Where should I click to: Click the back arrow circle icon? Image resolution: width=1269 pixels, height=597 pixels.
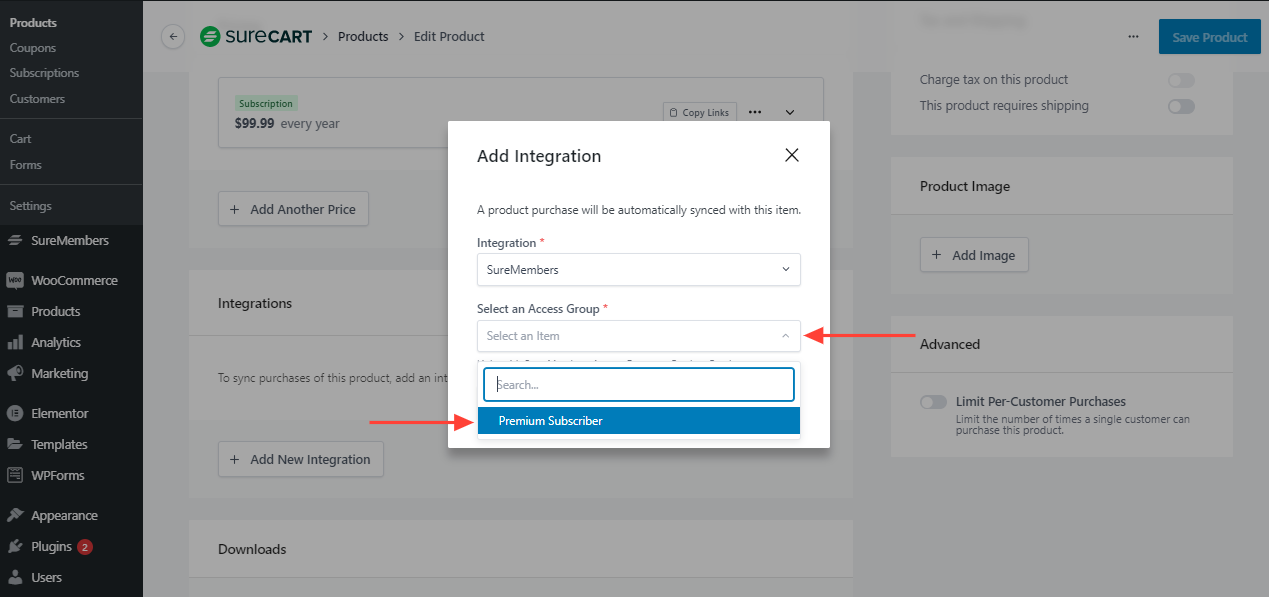pos(173,37)
